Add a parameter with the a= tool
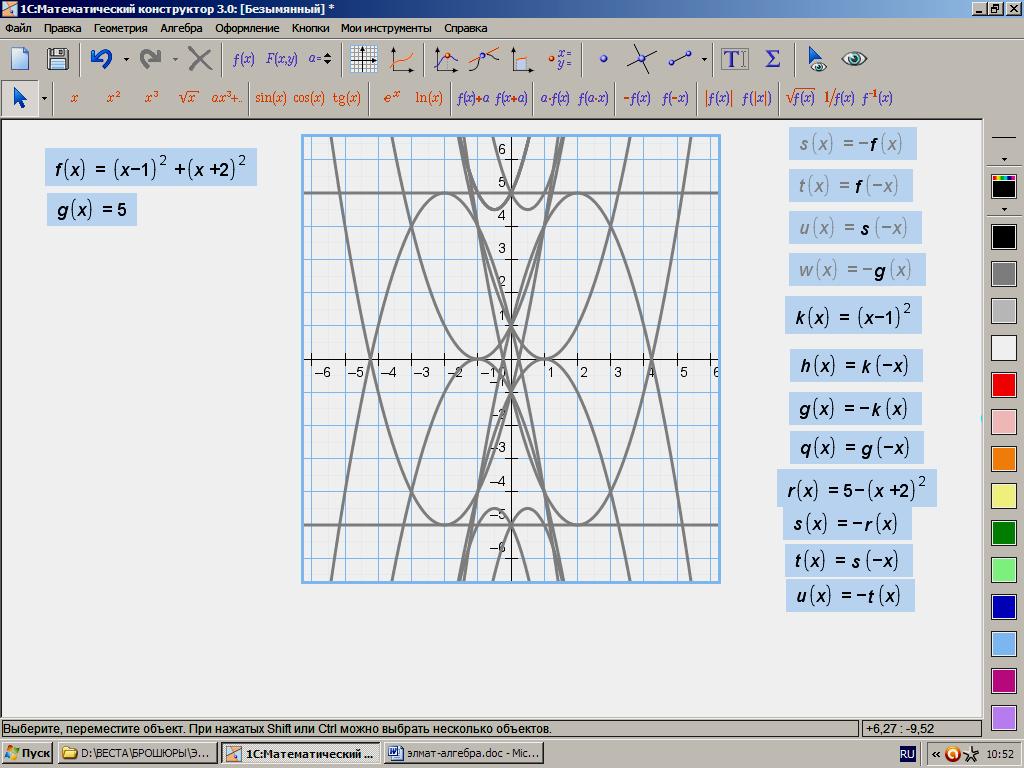The image size is (1024, 768). (320, 59)
